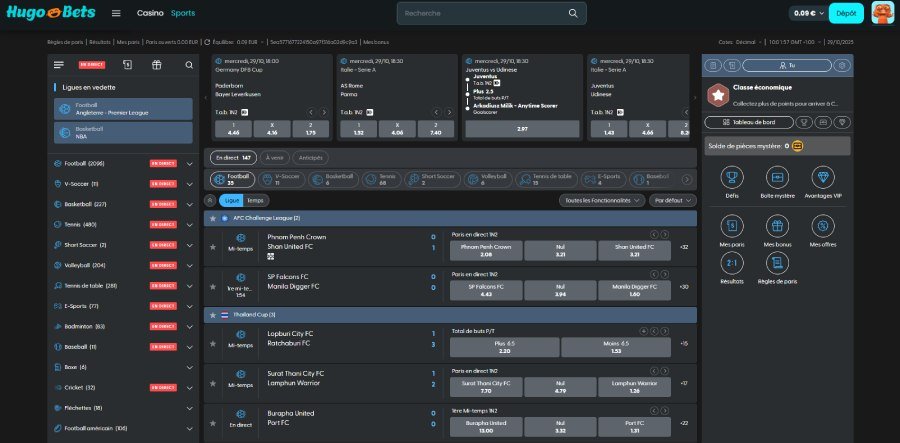
Task: Refresh the Équilibre balance
Action: (207, 42)
